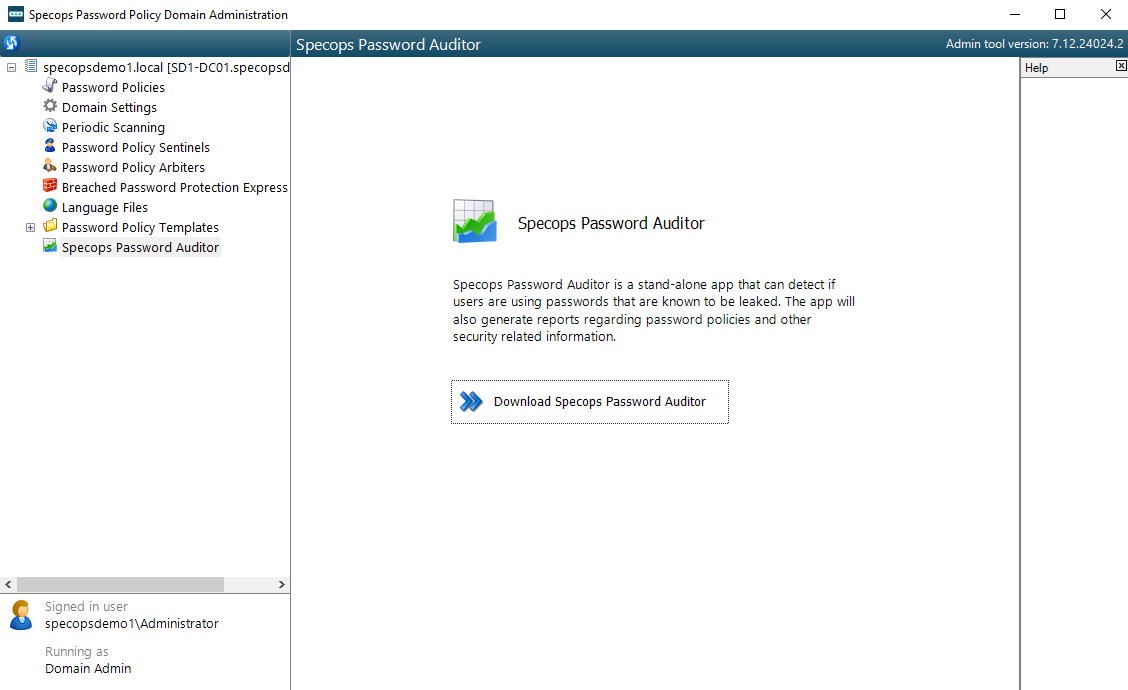Close the Specops administration window
The height and width of the screenshot is (690, 1128).
(x=1106, y=14)
